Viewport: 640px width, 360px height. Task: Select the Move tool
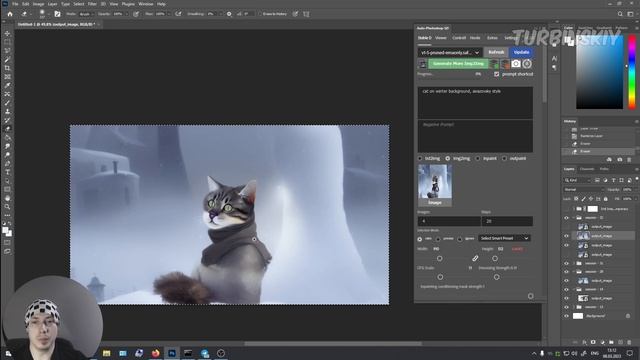pos(7,33)
